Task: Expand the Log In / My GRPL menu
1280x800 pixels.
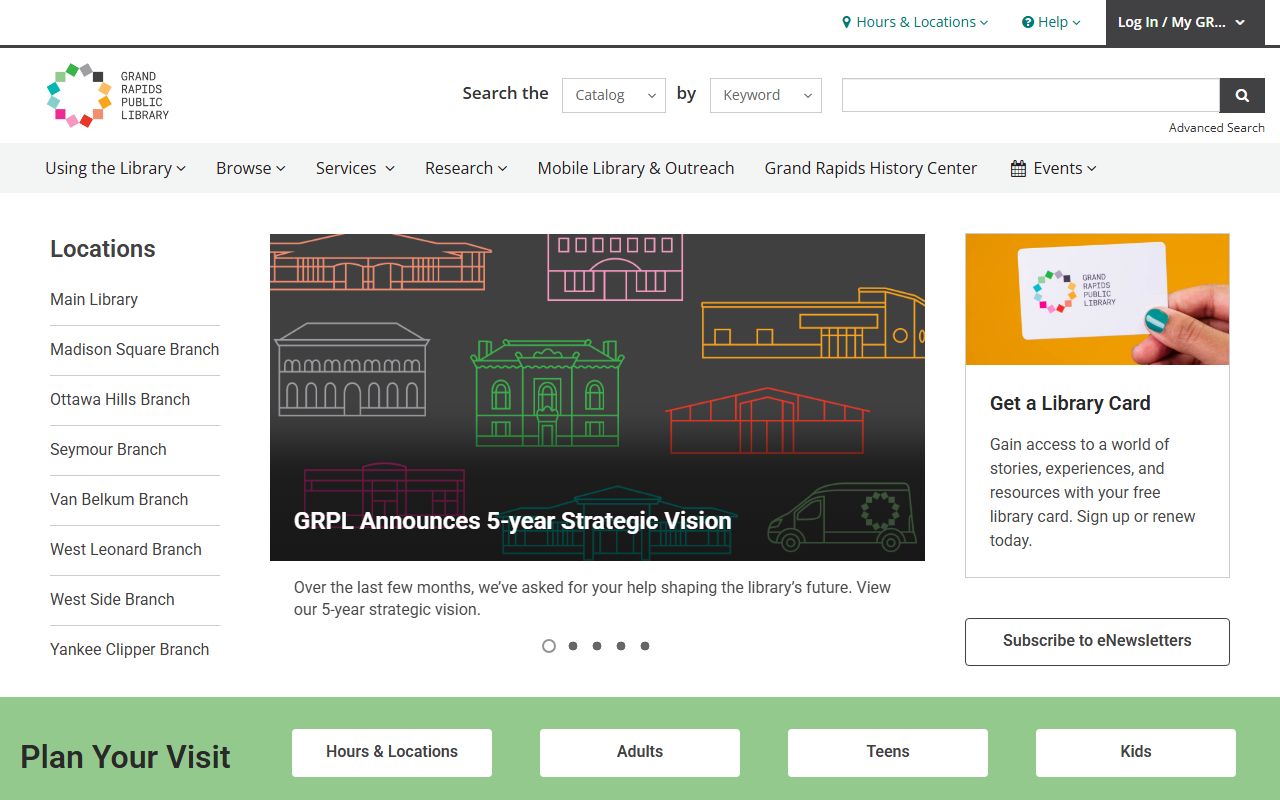Action: tap(1181, 22)
